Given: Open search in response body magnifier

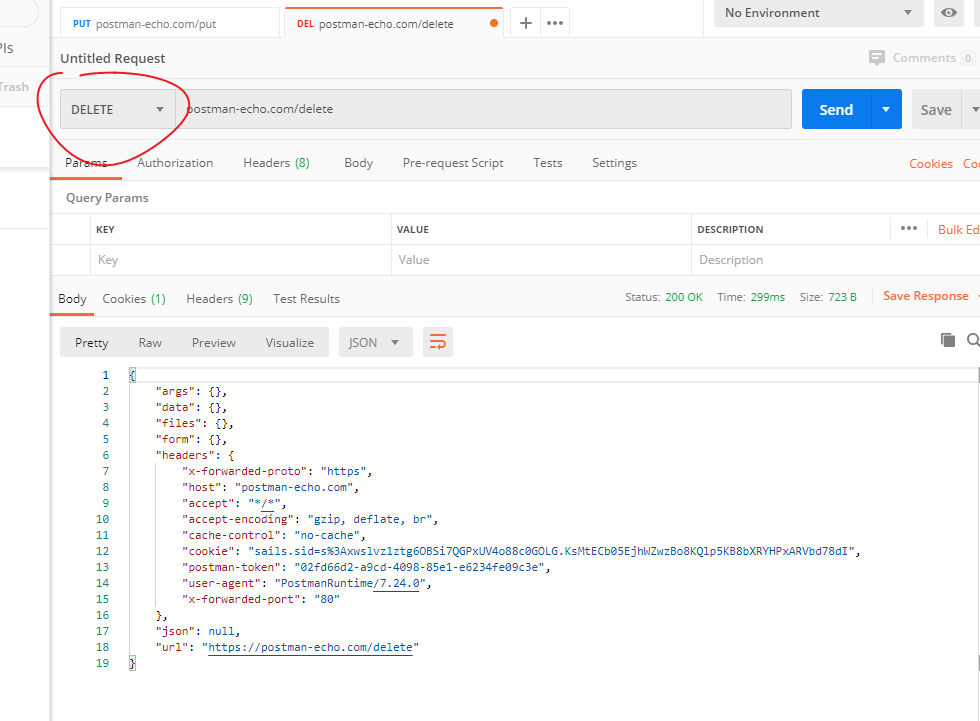Looking at the screenshot, I should [x=973, y=340].
